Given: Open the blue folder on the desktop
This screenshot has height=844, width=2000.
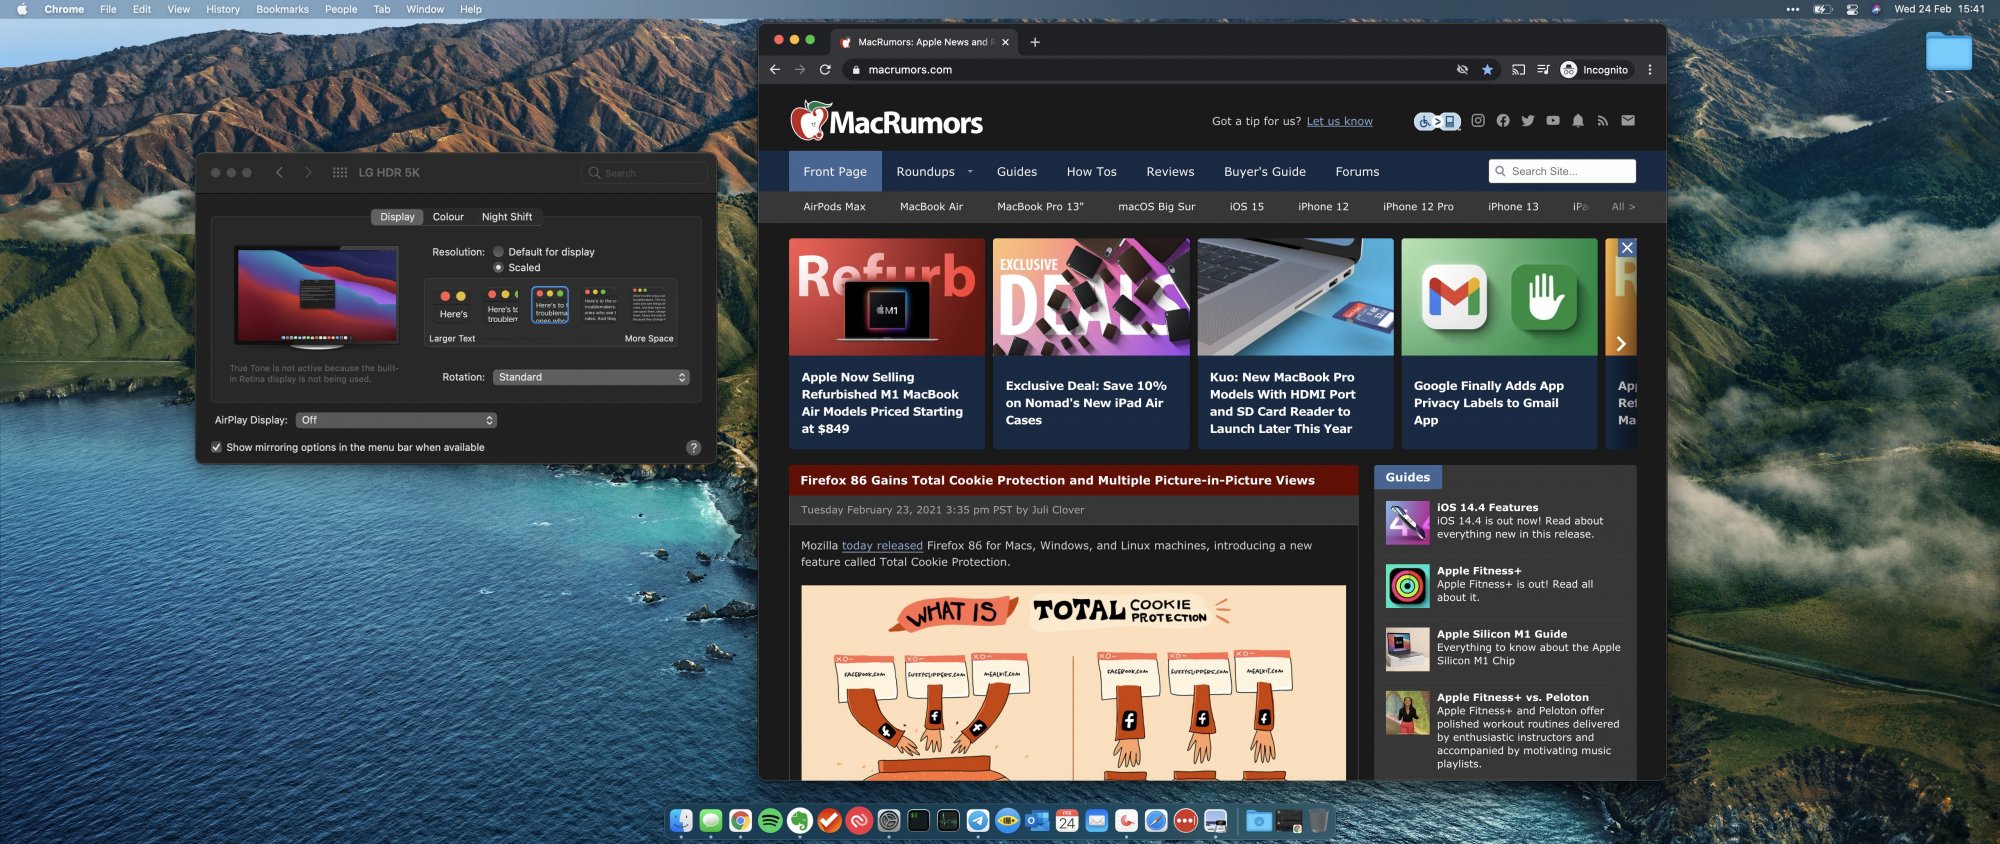Looking at the screenshot, I should pos(1949,51).
